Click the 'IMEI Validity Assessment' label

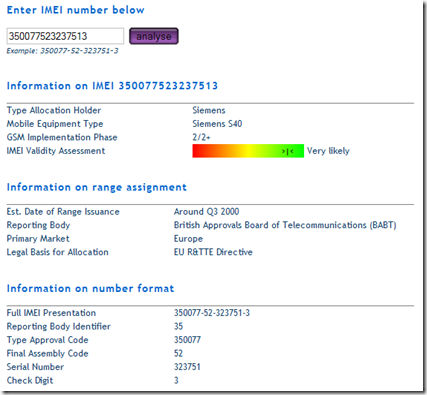[x=56, y=151]
